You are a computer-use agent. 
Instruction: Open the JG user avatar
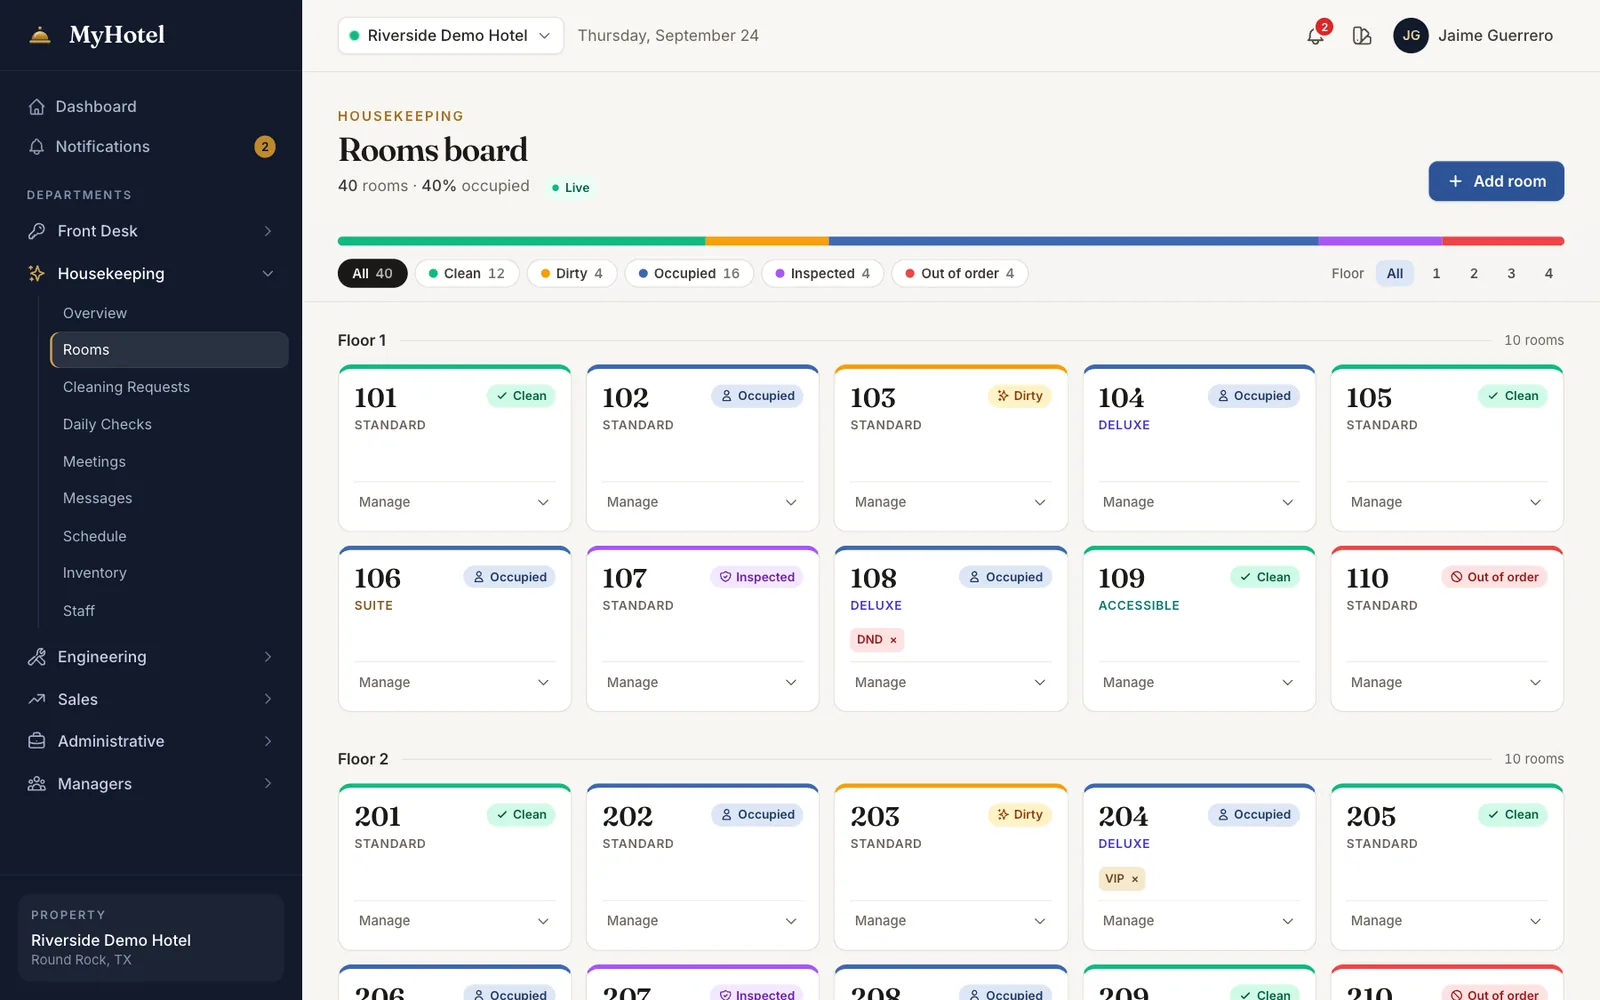pyautogui.click(x=1411, y=36)
